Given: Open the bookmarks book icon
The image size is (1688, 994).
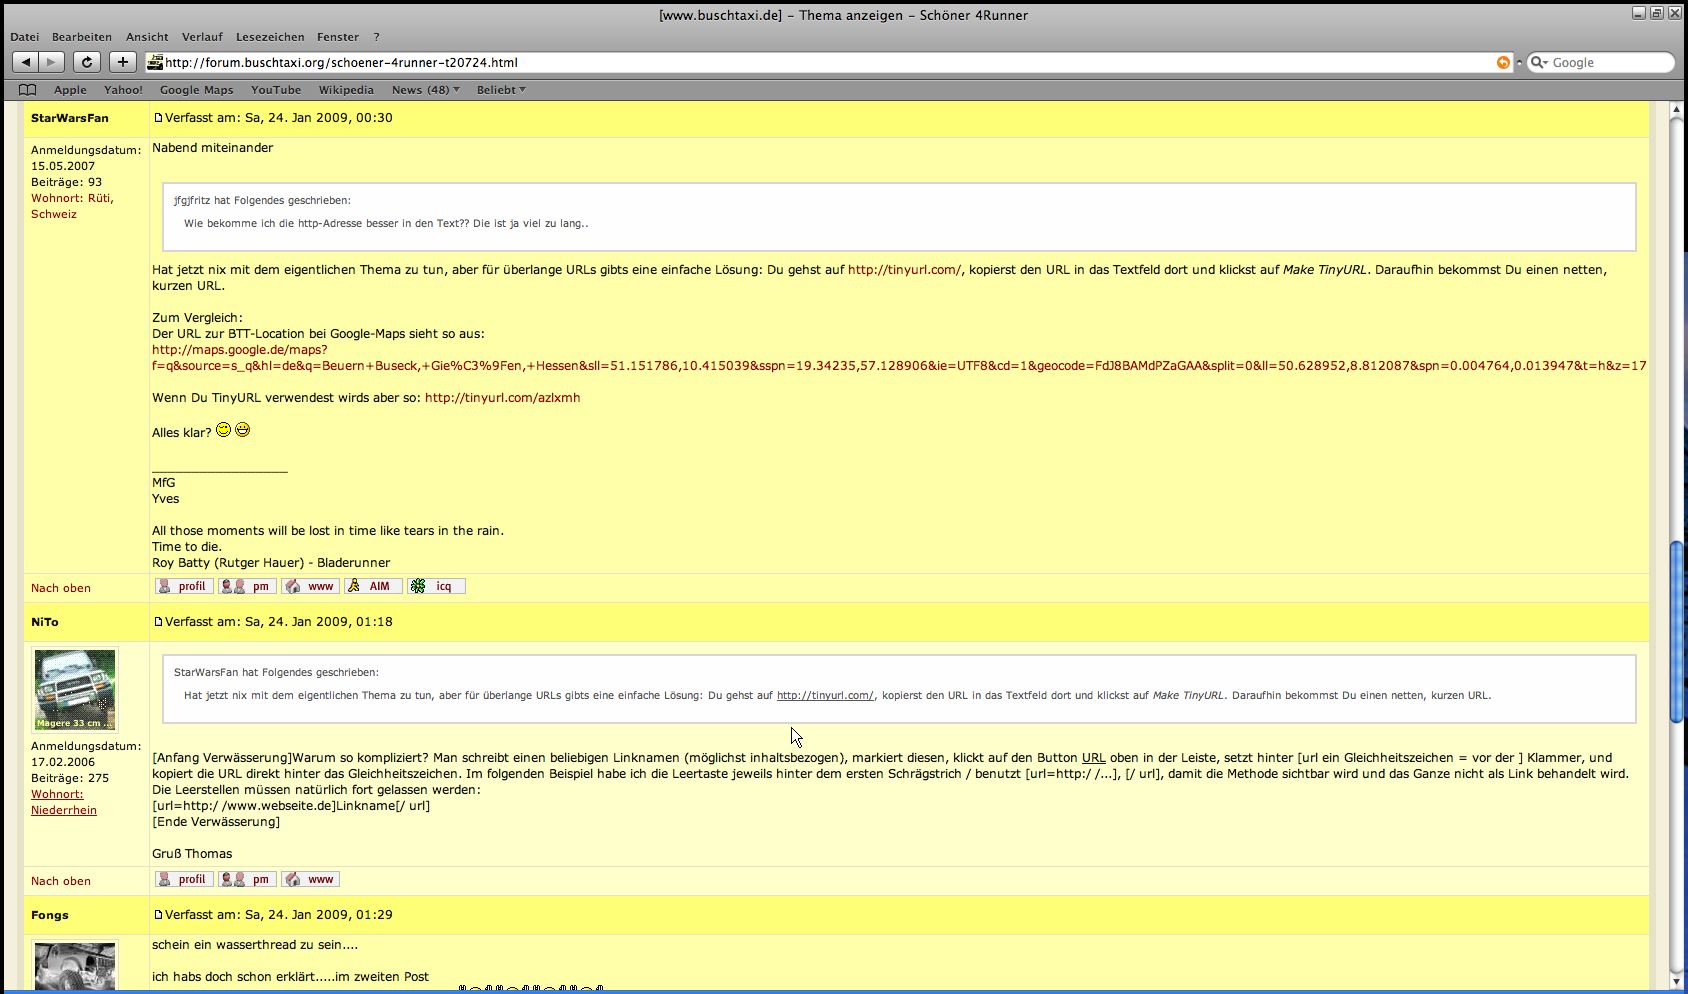Looking at the screenshot, I should (x=28, y=90).
